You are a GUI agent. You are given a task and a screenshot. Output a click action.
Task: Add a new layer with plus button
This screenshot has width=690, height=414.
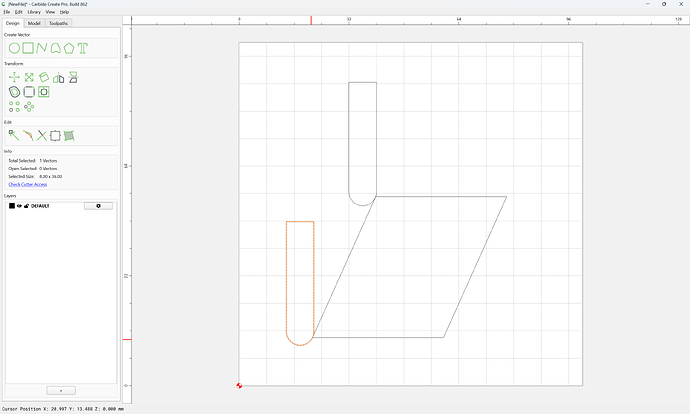pyautogui.click(x=61, y=391)
